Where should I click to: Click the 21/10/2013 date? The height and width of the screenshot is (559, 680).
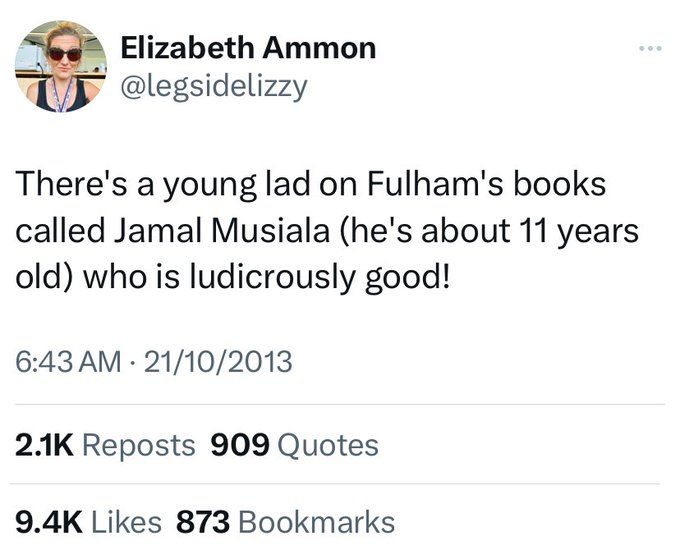[x=218, y=360]
